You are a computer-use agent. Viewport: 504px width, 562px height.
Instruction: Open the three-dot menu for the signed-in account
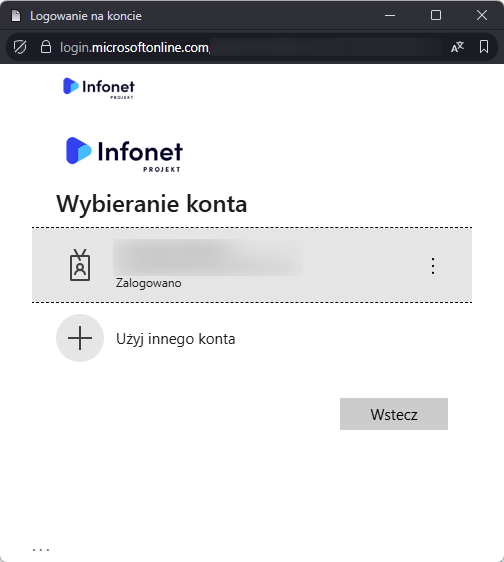click(433, 266)
